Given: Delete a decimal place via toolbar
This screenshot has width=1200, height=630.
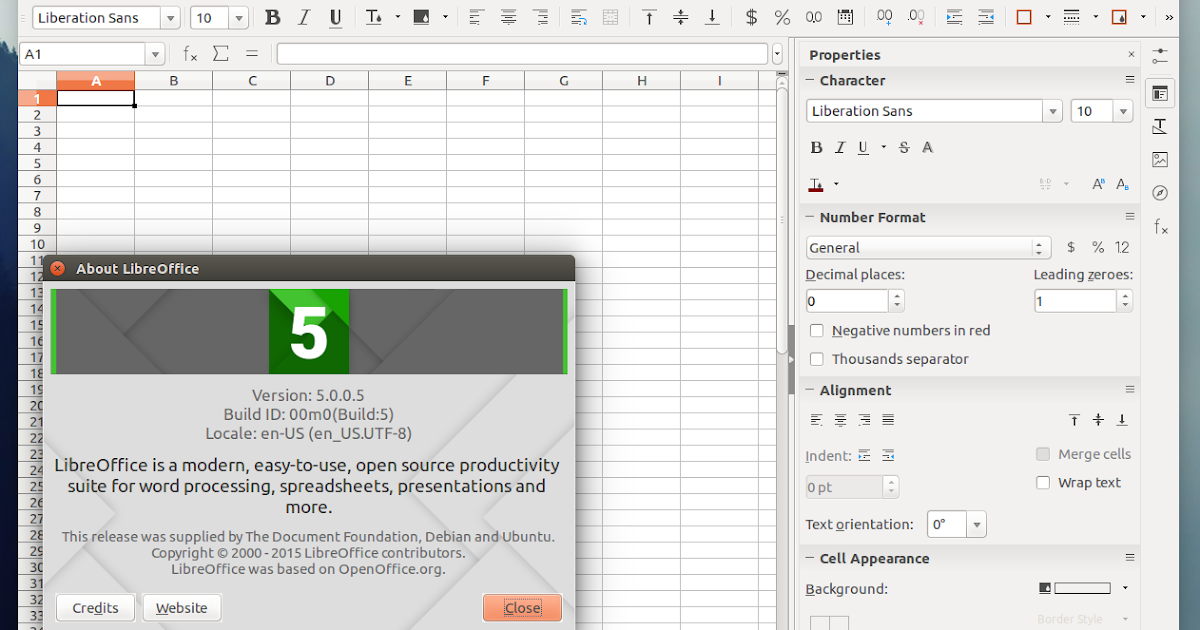Looking at the screenshot, I should tap(915, 18).
